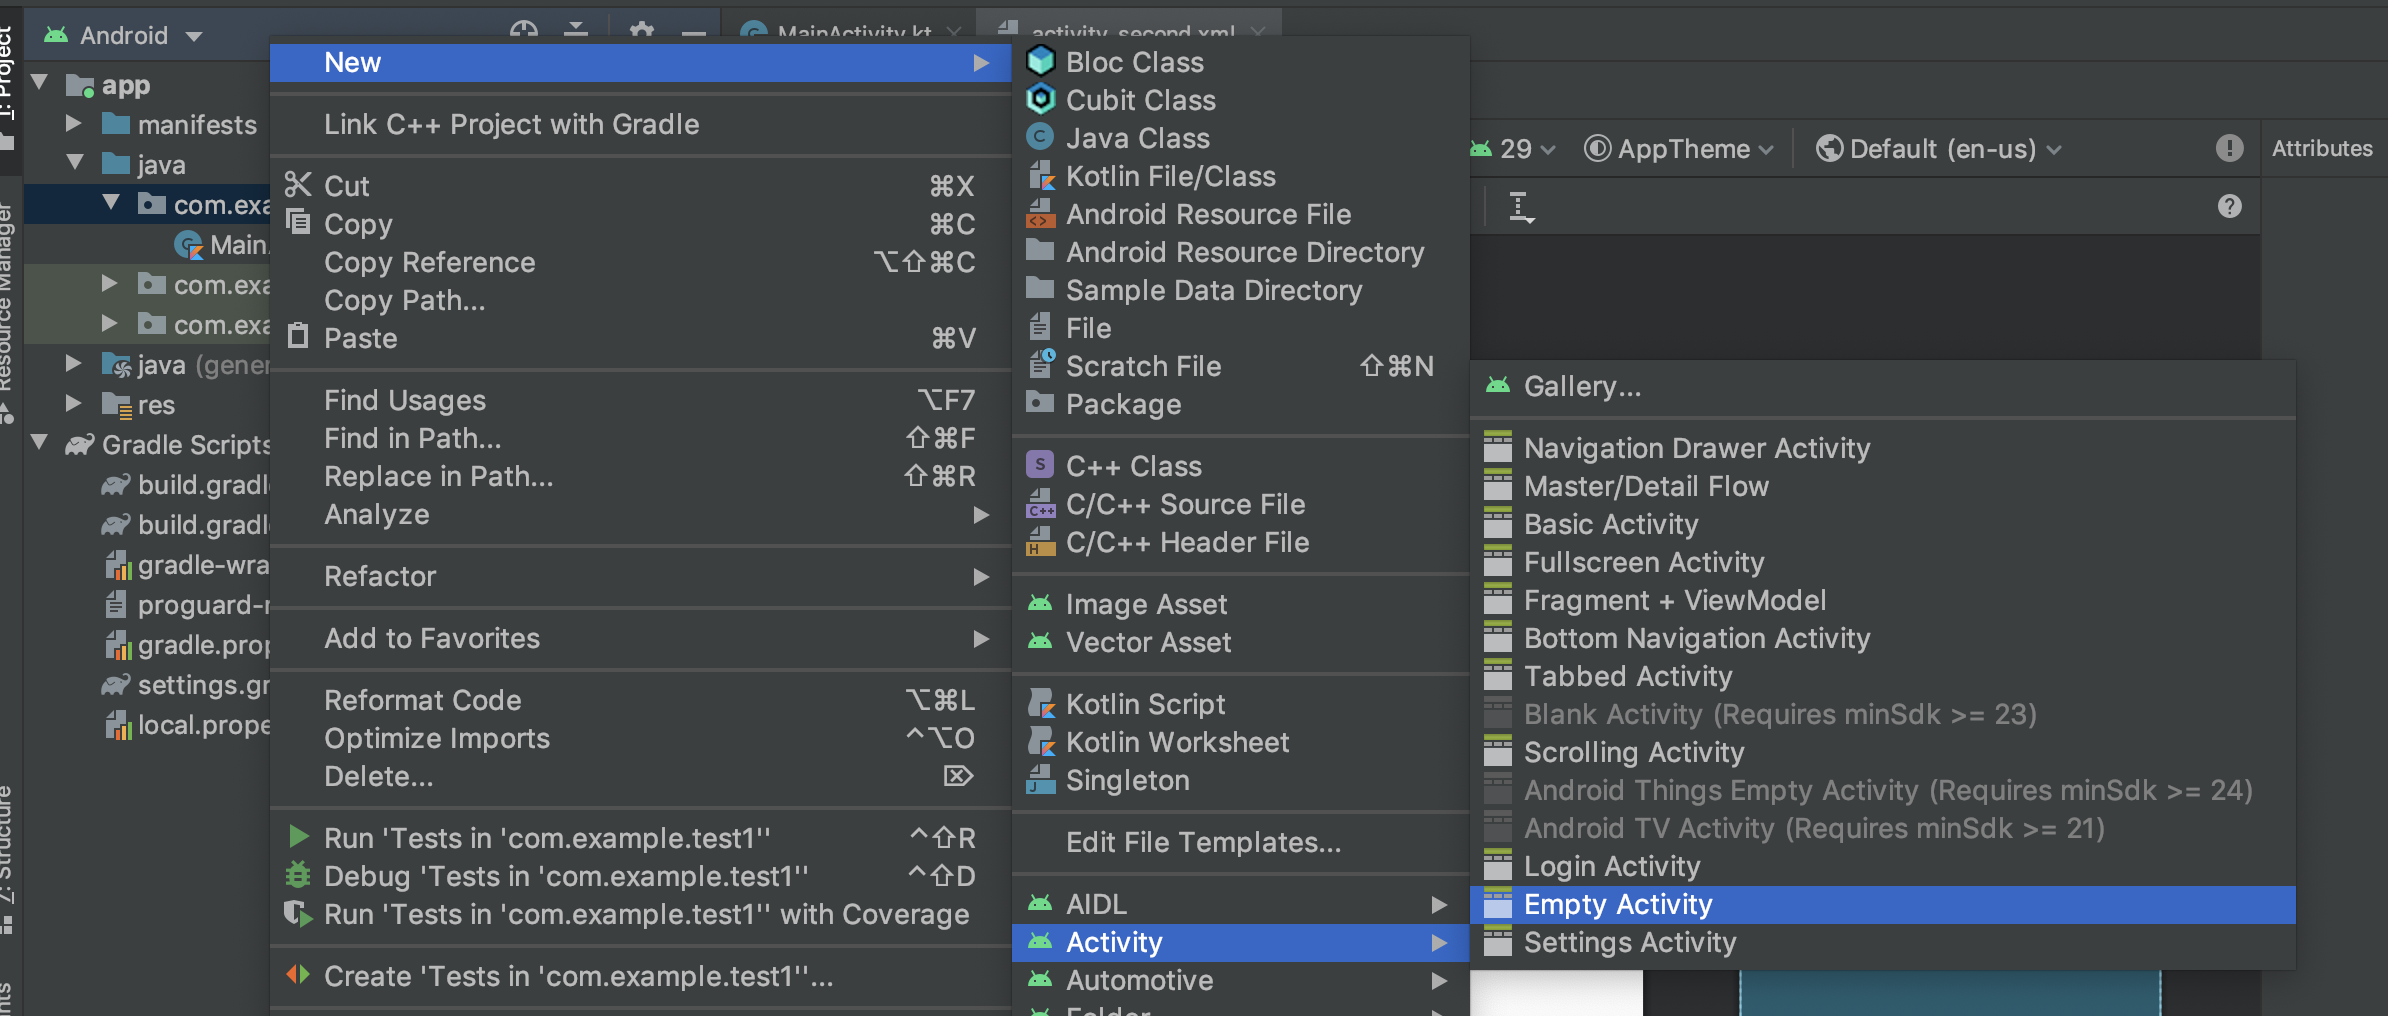The image size is (2388, 1016).
Task: Choose Login Activity template
Action: coord(1883,867)
